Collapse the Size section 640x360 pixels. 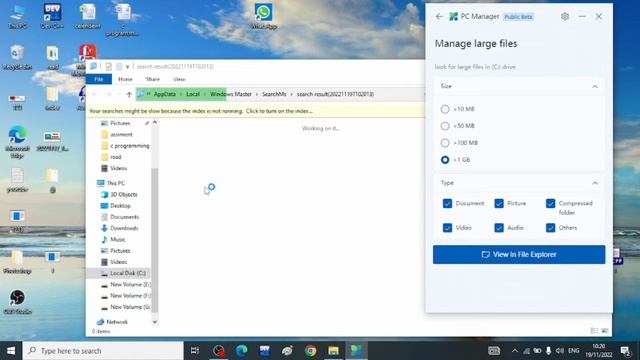coord(595,87)
